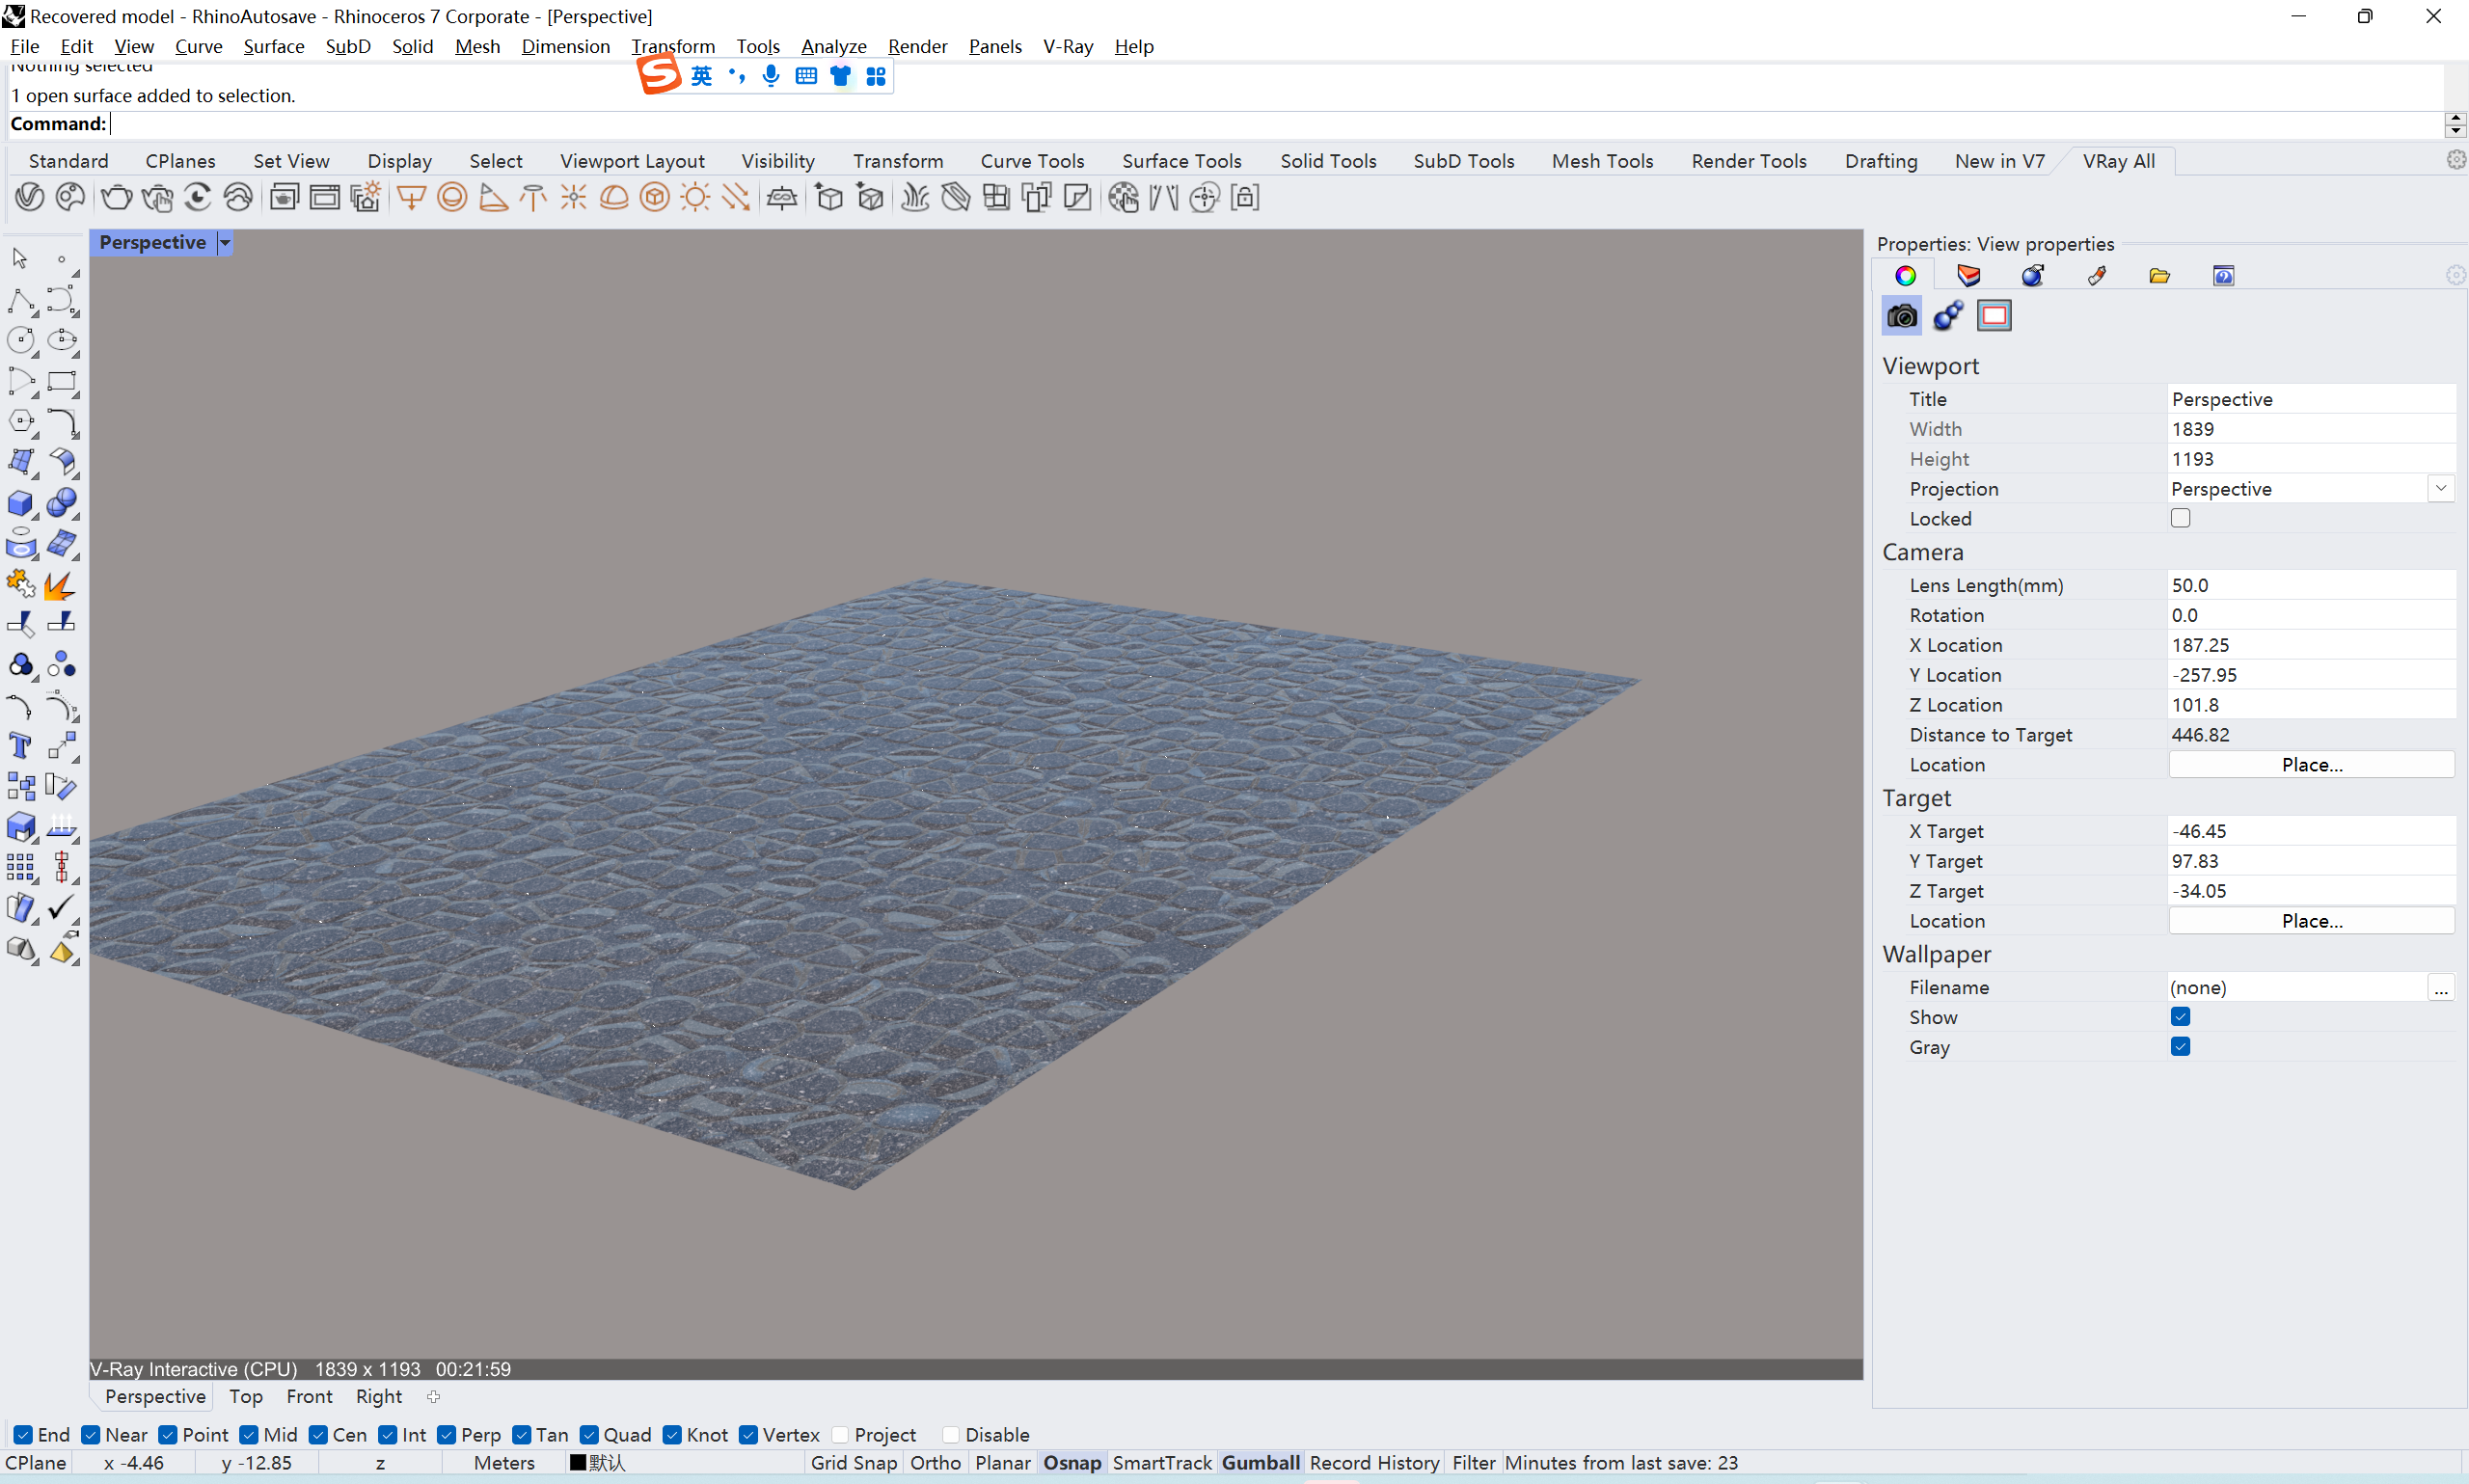2469x1484 pixels.
Task: Add a V-Ray sphere light
Action: point(452,197)
